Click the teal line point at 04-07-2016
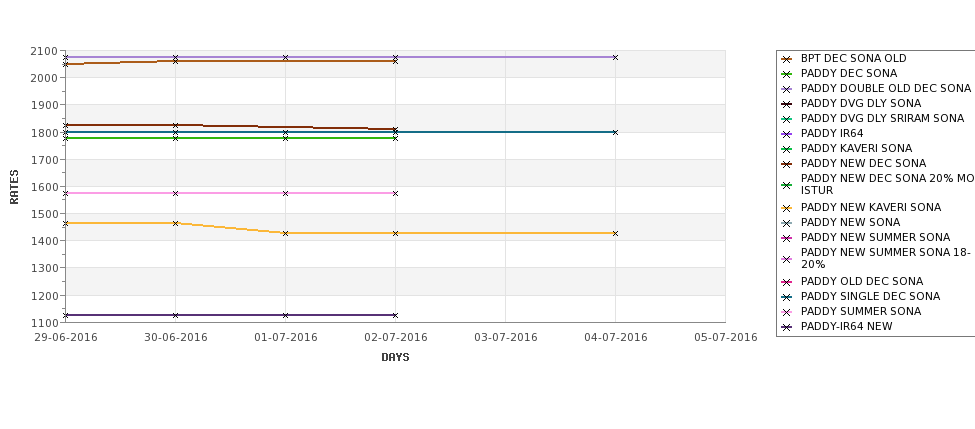Screen dimensions: 975x429 615,132
